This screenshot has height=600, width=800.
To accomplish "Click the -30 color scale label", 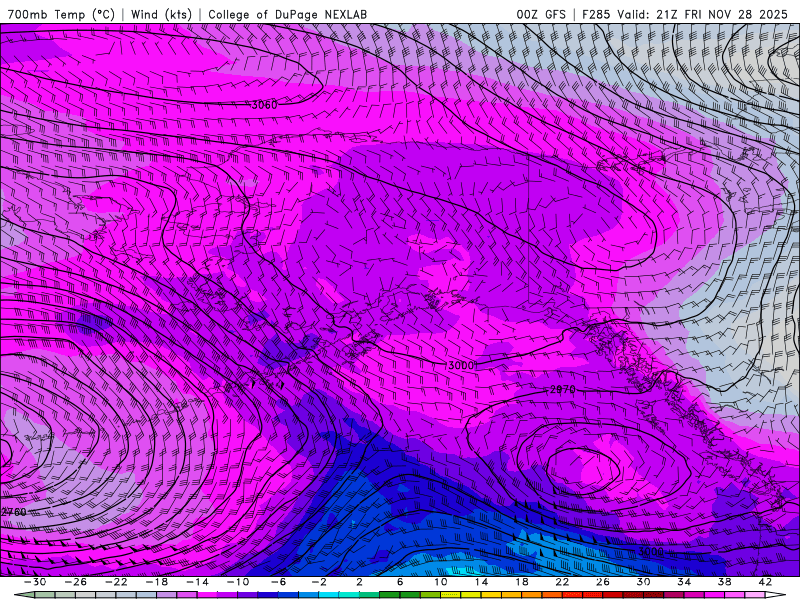I will (34, 582).
